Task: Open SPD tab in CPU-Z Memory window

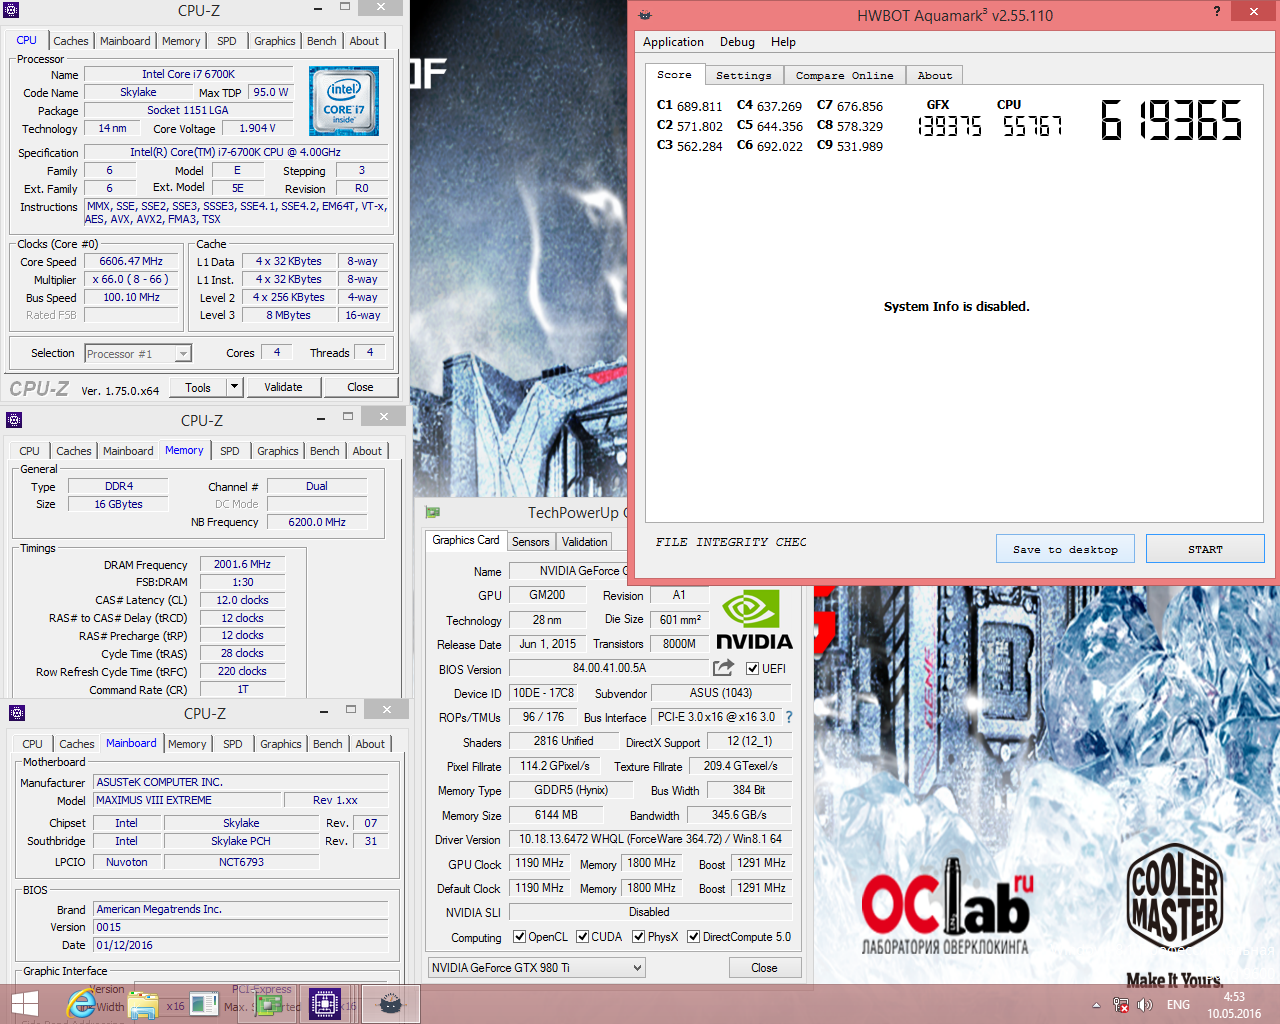Action: click(230, 451)
